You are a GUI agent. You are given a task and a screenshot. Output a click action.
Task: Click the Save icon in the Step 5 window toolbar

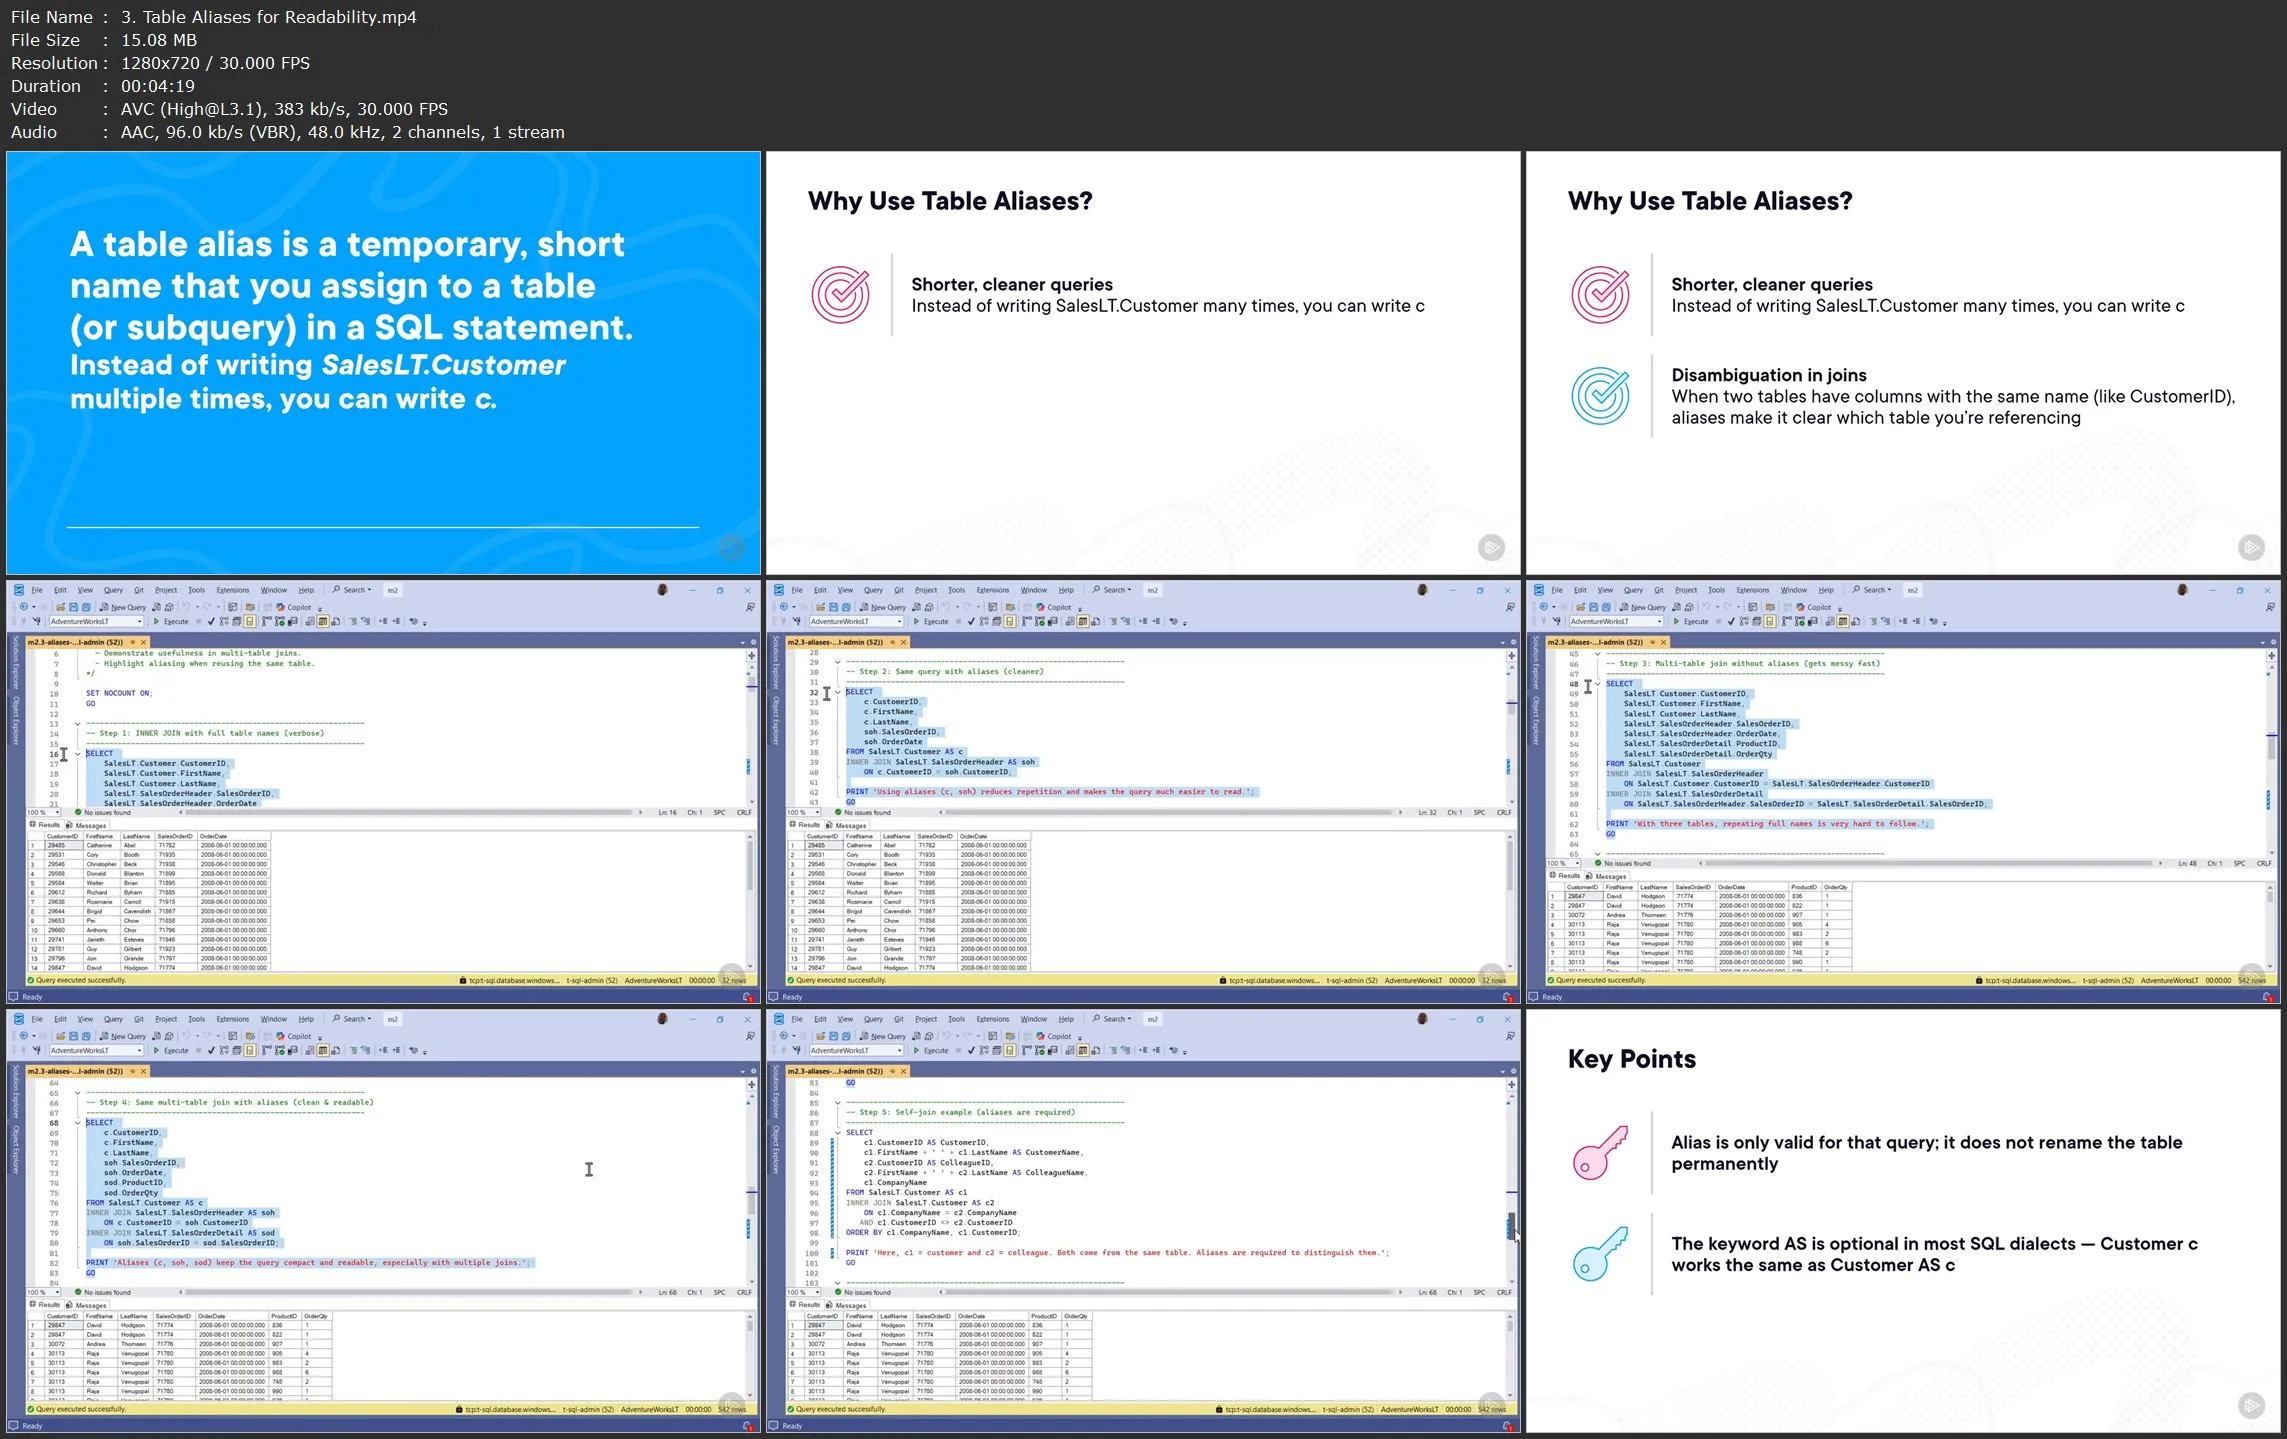click(x=833, y=1037)
